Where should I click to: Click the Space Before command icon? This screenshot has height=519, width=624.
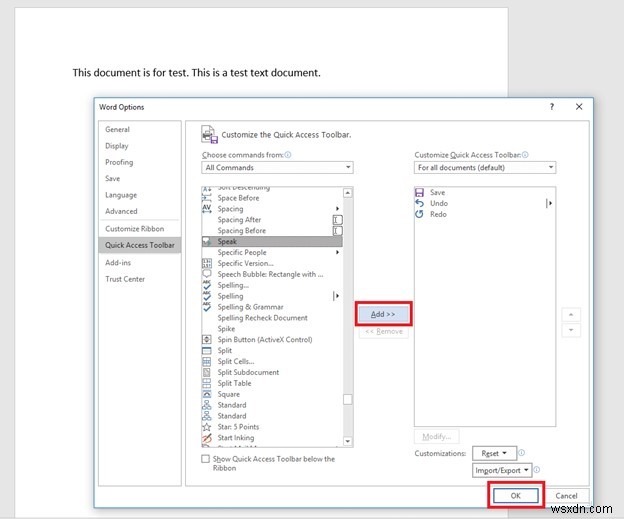(x=207, y=198)
